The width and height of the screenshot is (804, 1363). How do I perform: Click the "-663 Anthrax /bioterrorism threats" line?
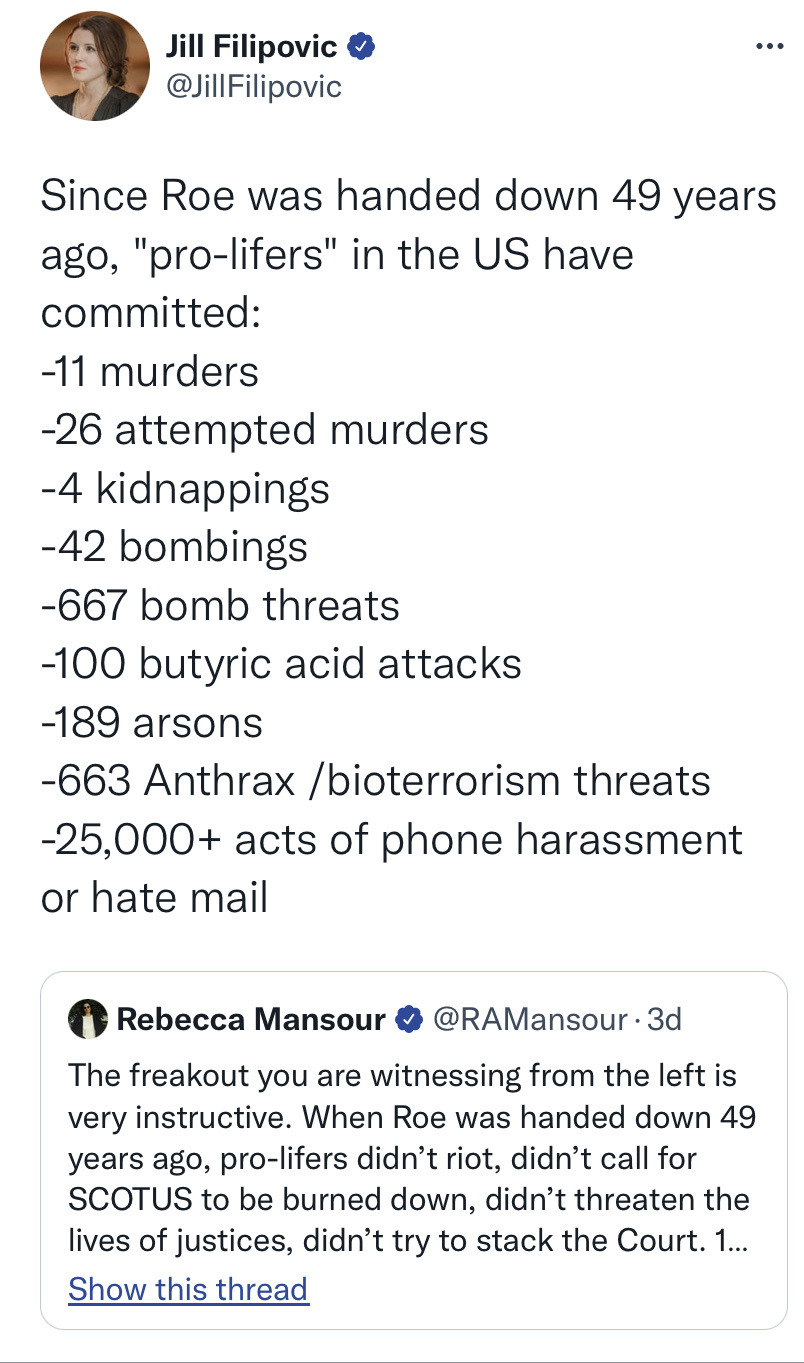click(376, 780)
